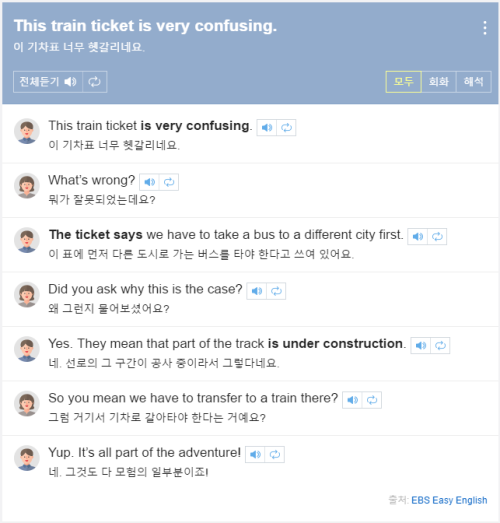Click repeat icon beside "under construction" sentence
Viewport: 500px width, 523px height.
coord(440,346)
